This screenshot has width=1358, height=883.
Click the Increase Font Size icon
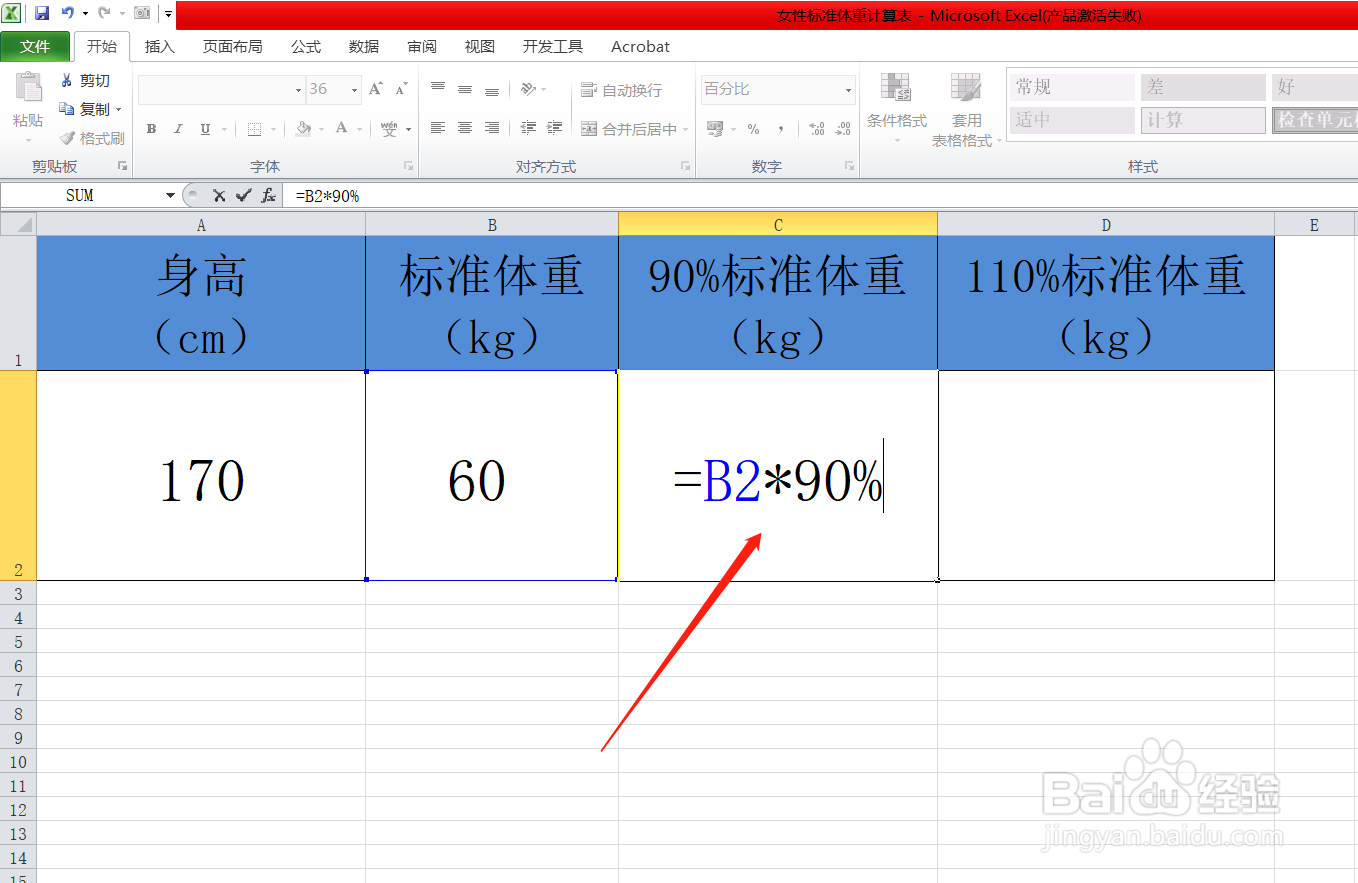click(376, 89)
